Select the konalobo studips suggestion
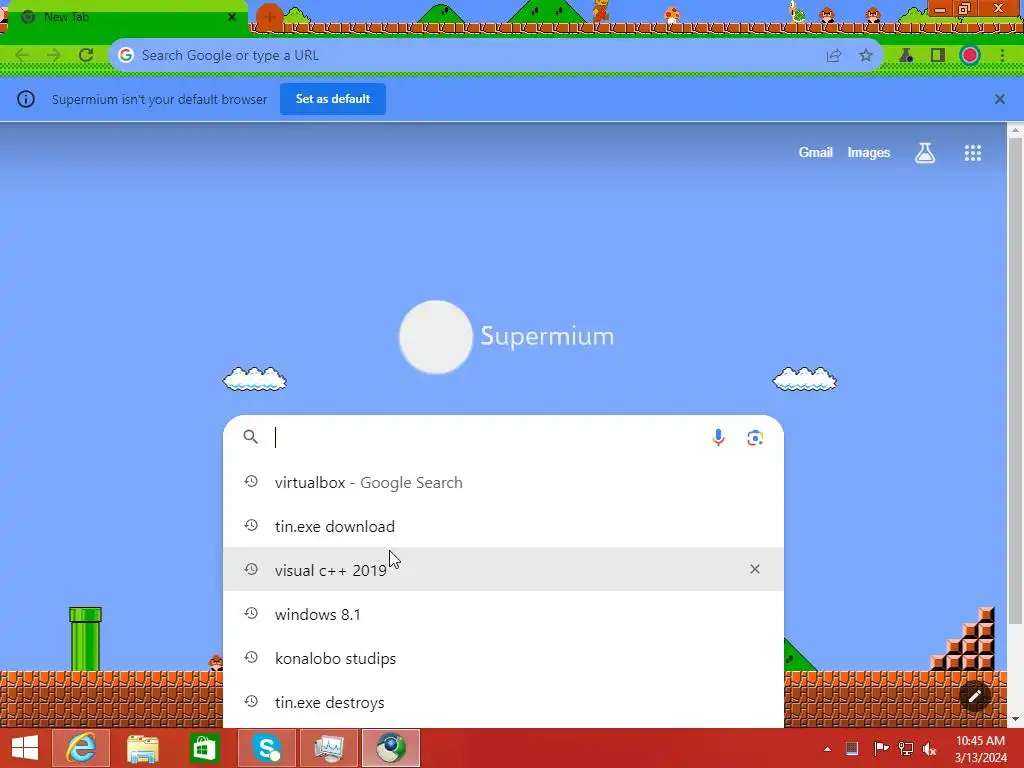The width and height of the screenshot is (1024, 768). point(503,658)
